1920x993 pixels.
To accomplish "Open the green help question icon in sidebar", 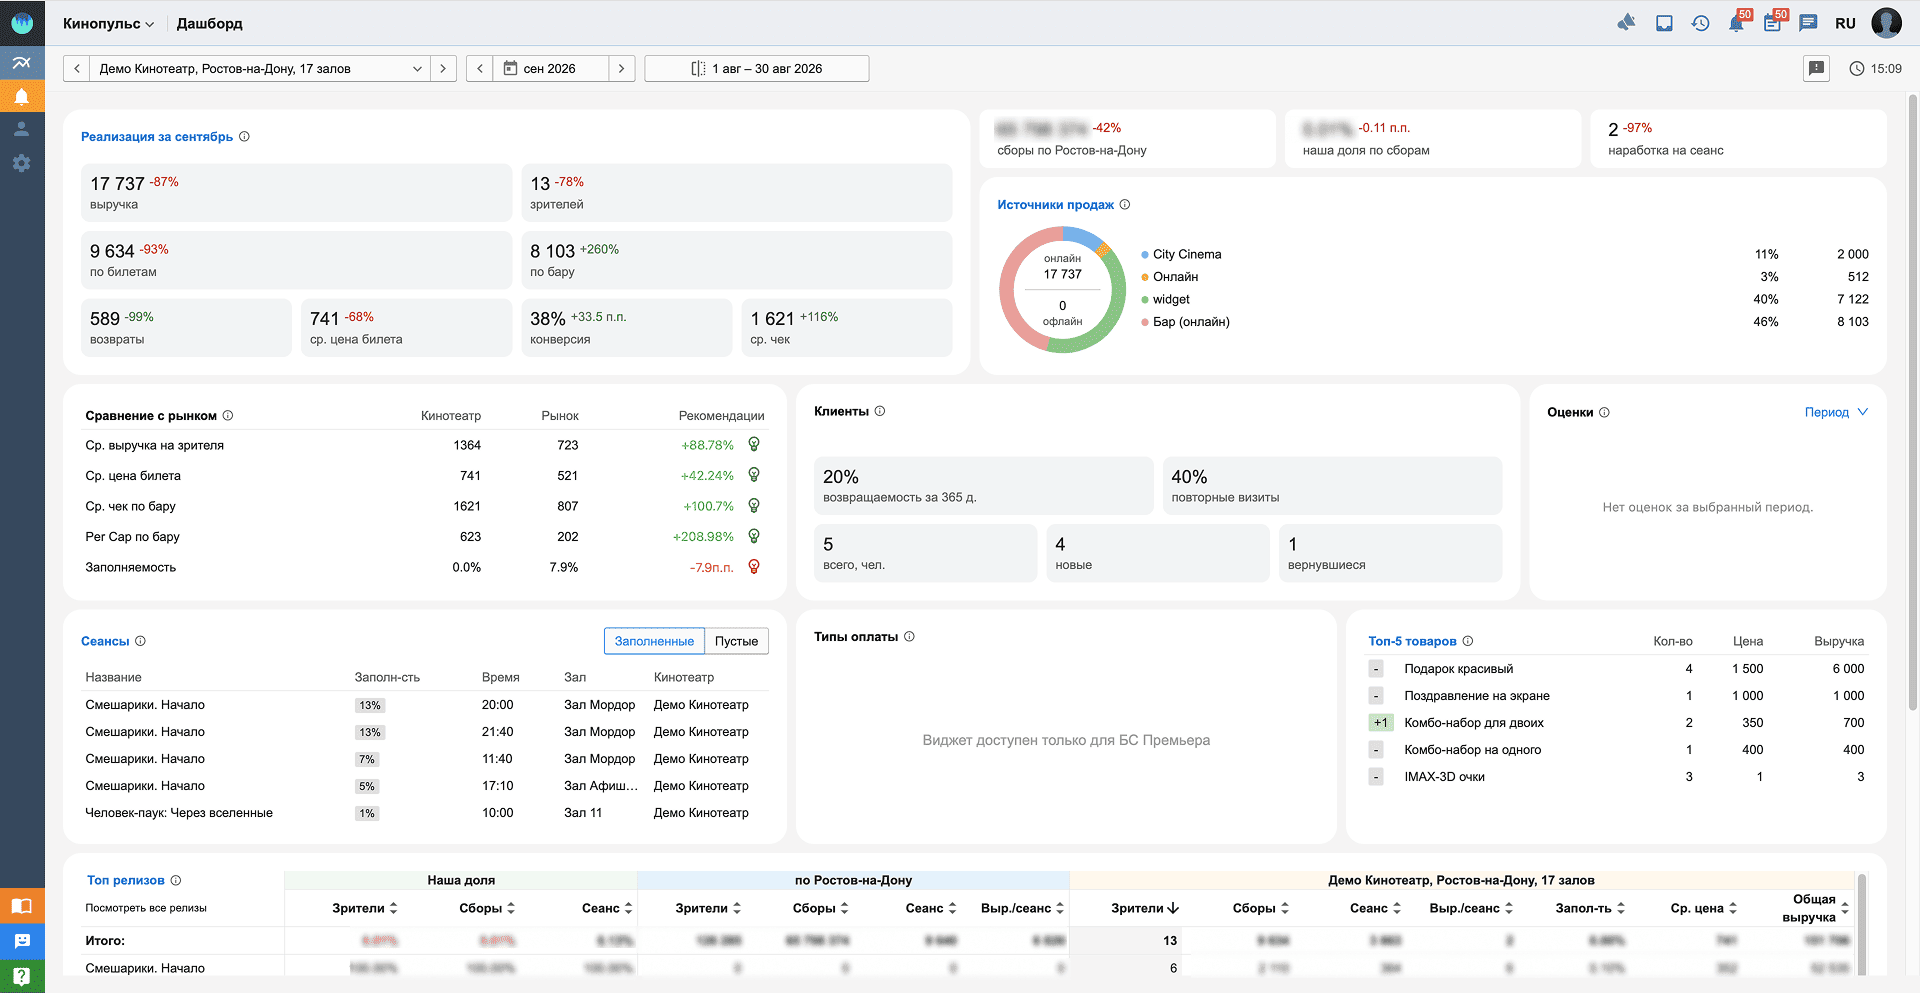I will pos(22,976).
